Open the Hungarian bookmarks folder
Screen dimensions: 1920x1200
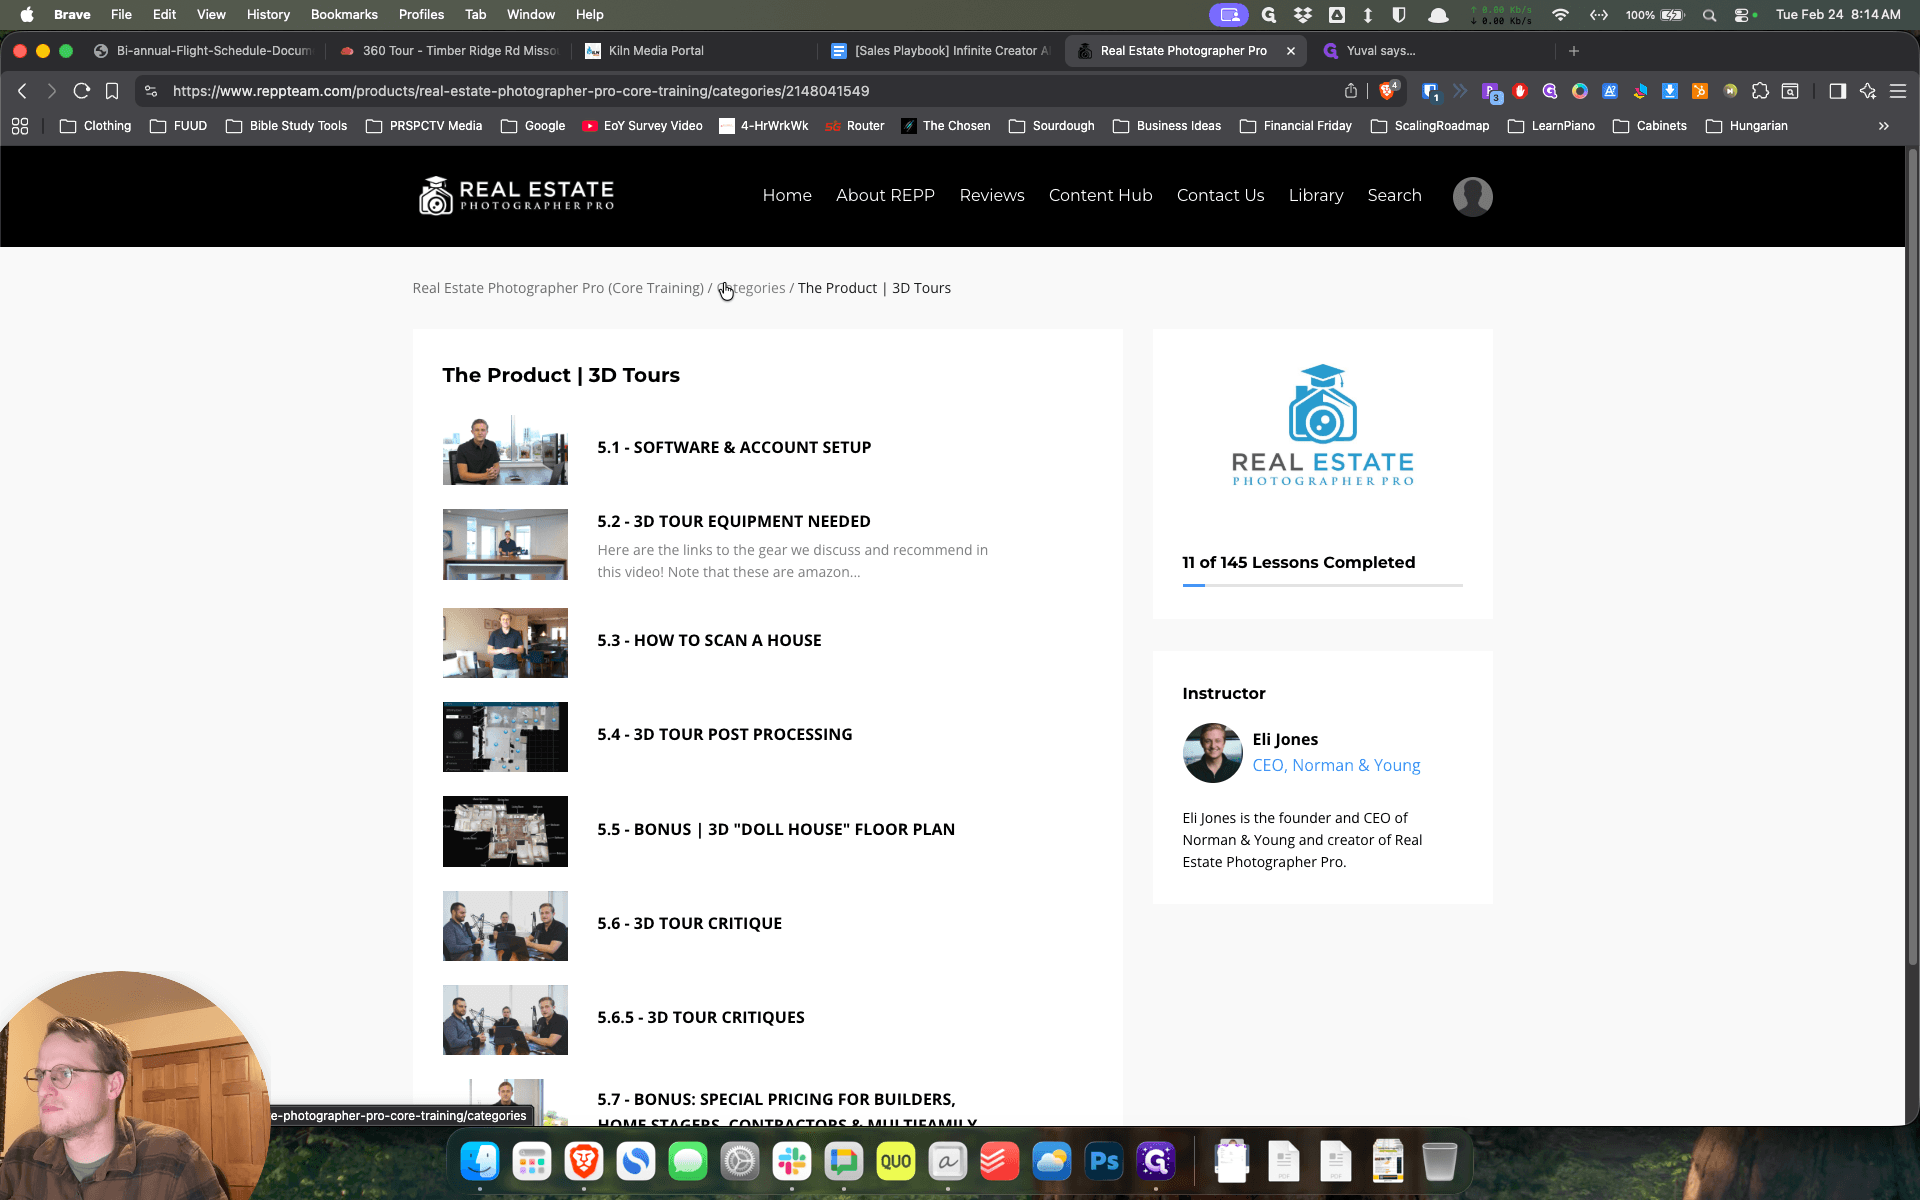click(x=1746, y=126)
